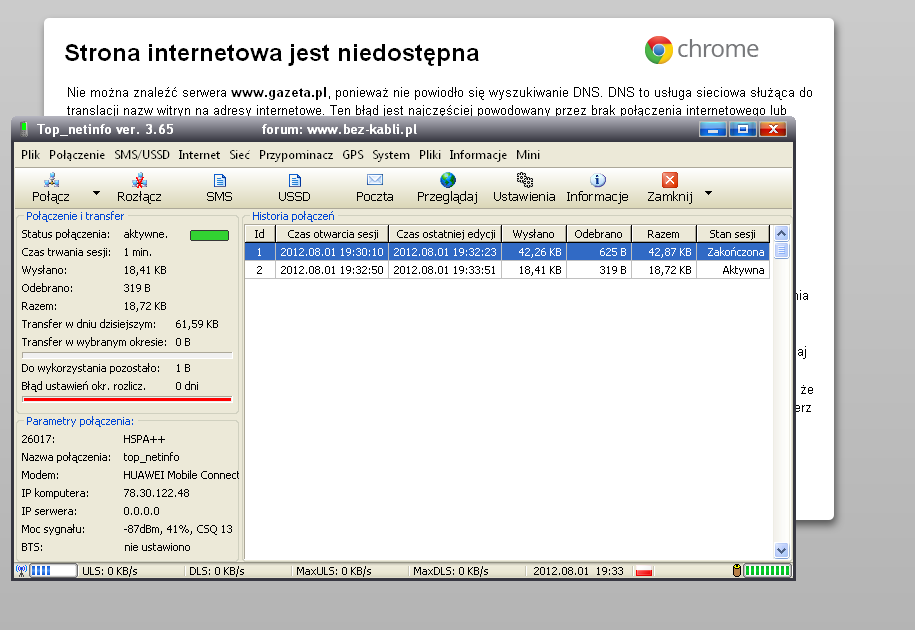Click the IP value 78.30.122.48
This screenshot has width=915, height=630.
[x=156, y=493]
